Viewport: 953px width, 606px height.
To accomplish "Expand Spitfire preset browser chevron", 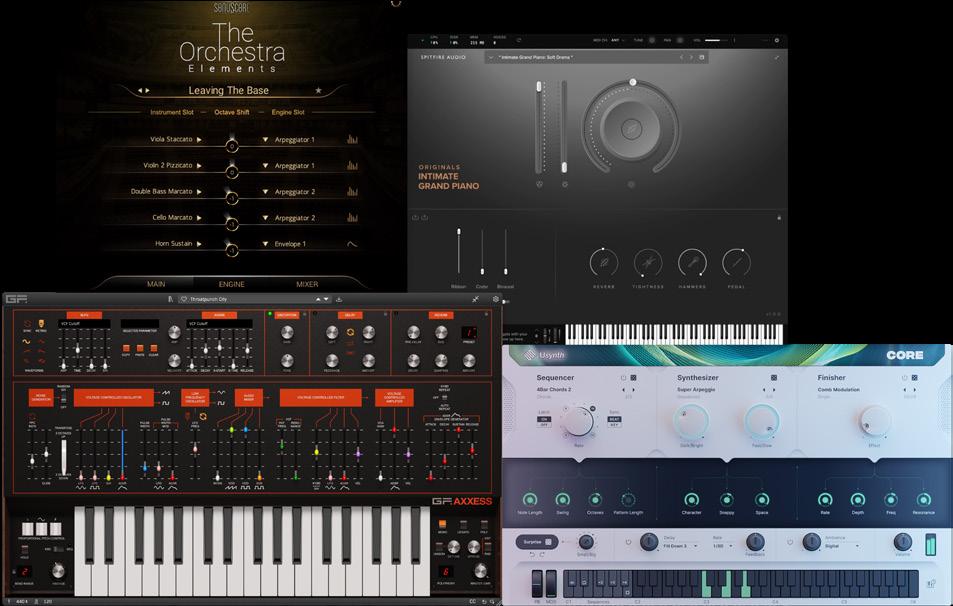I will pos(490,57).
